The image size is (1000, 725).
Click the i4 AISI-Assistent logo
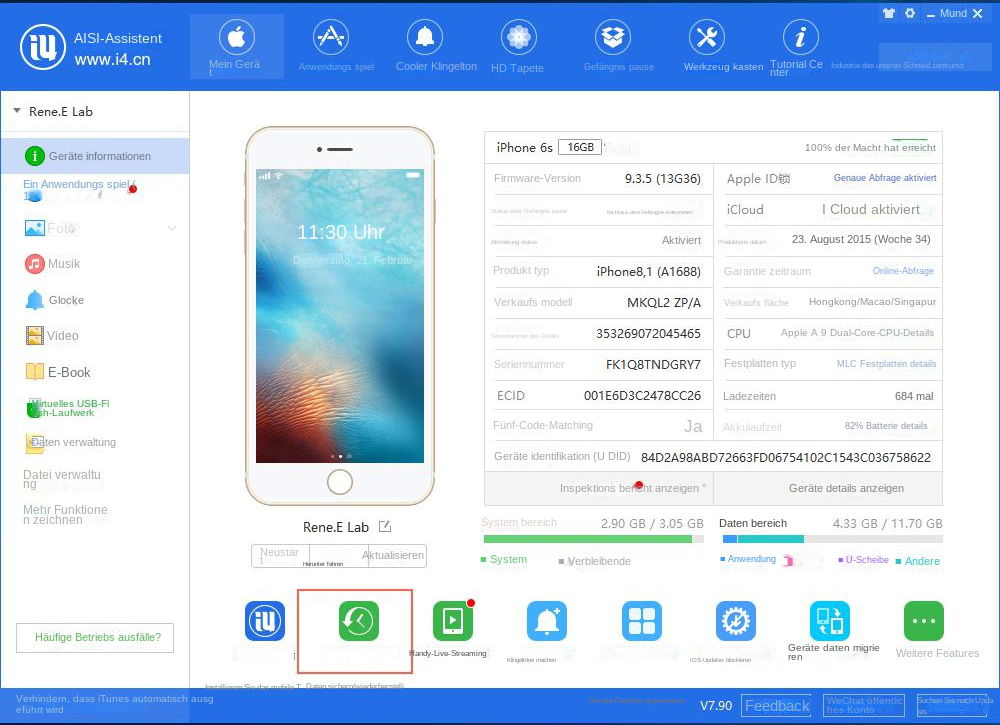(43, 47)
